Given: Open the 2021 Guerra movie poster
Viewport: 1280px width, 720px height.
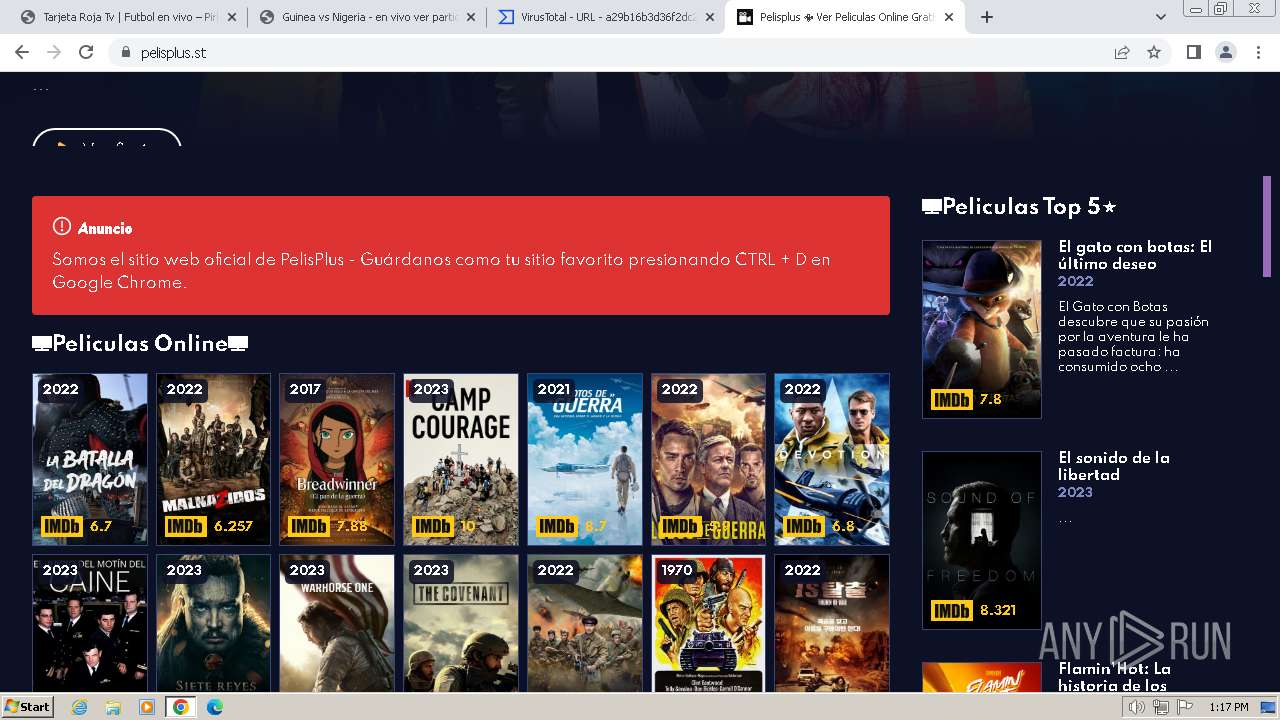Looking at the screenshot, I should [585, 459].
